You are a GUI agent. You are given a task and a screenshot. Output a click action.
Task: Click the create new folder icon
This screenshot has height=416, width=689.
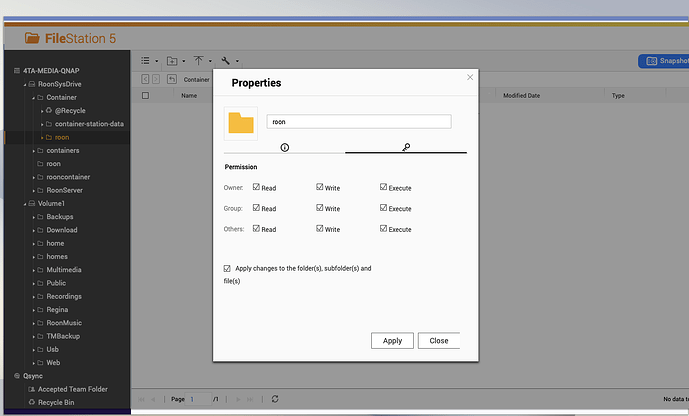click(x=172, y=61)
